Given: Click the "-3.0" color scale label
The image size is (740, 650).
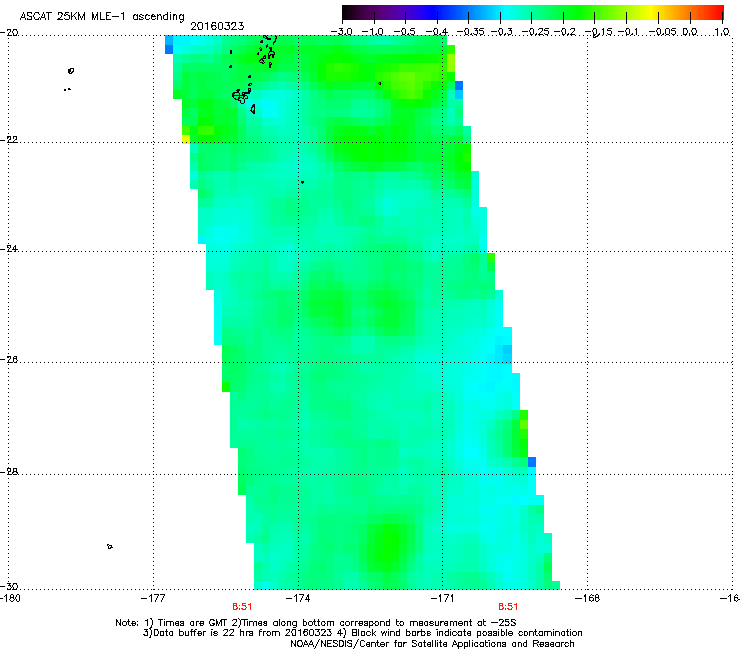Looking at the screenshot, I should [x=341, y=32].
